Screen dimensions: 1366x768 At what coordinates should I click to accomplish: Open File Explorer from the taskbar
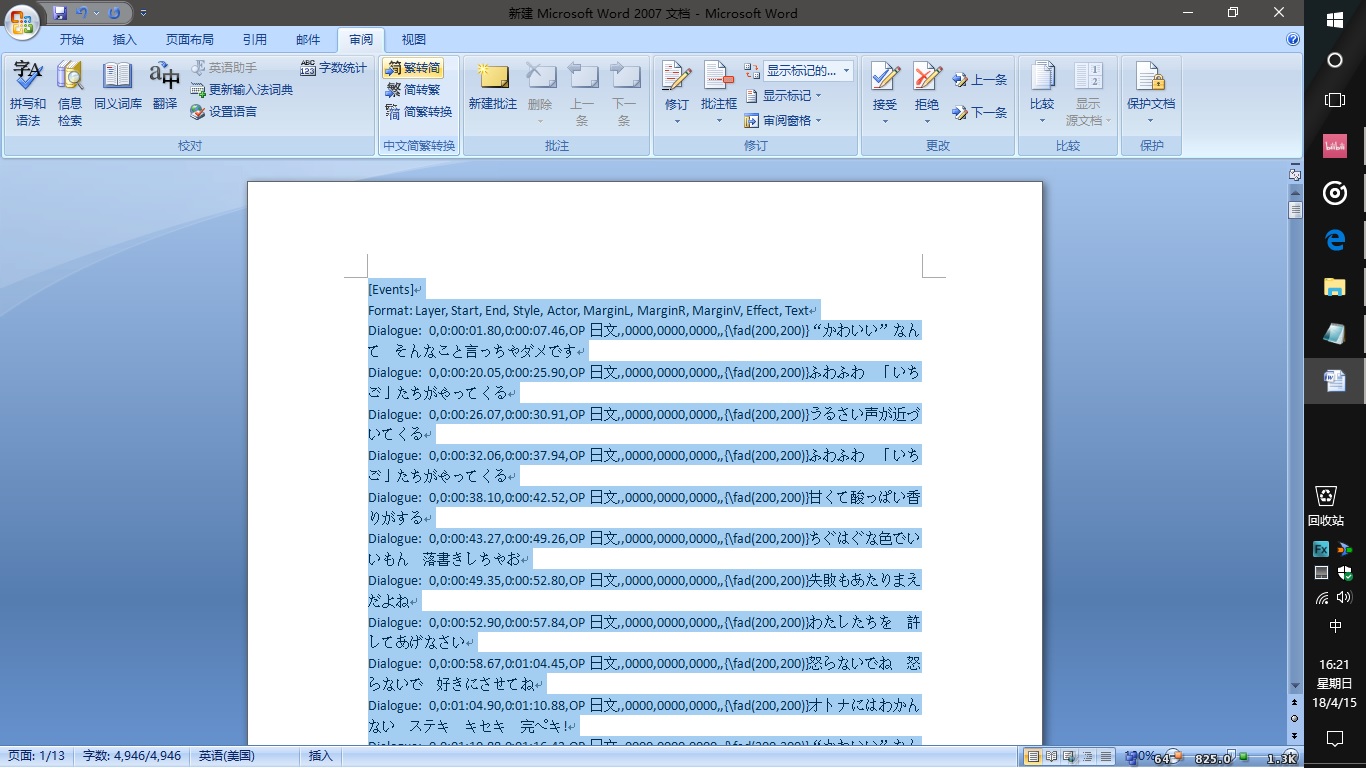(1335, 287)
